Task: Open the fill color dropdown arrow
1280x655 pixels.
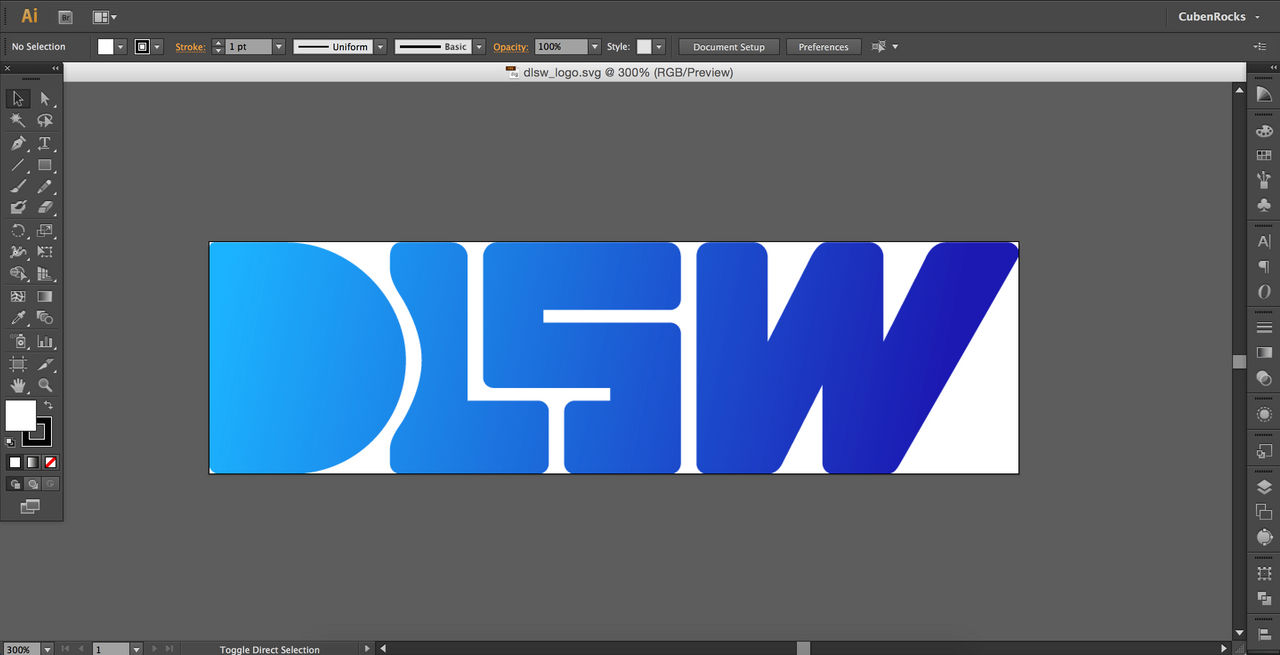Action: click(x=121, y=47)
